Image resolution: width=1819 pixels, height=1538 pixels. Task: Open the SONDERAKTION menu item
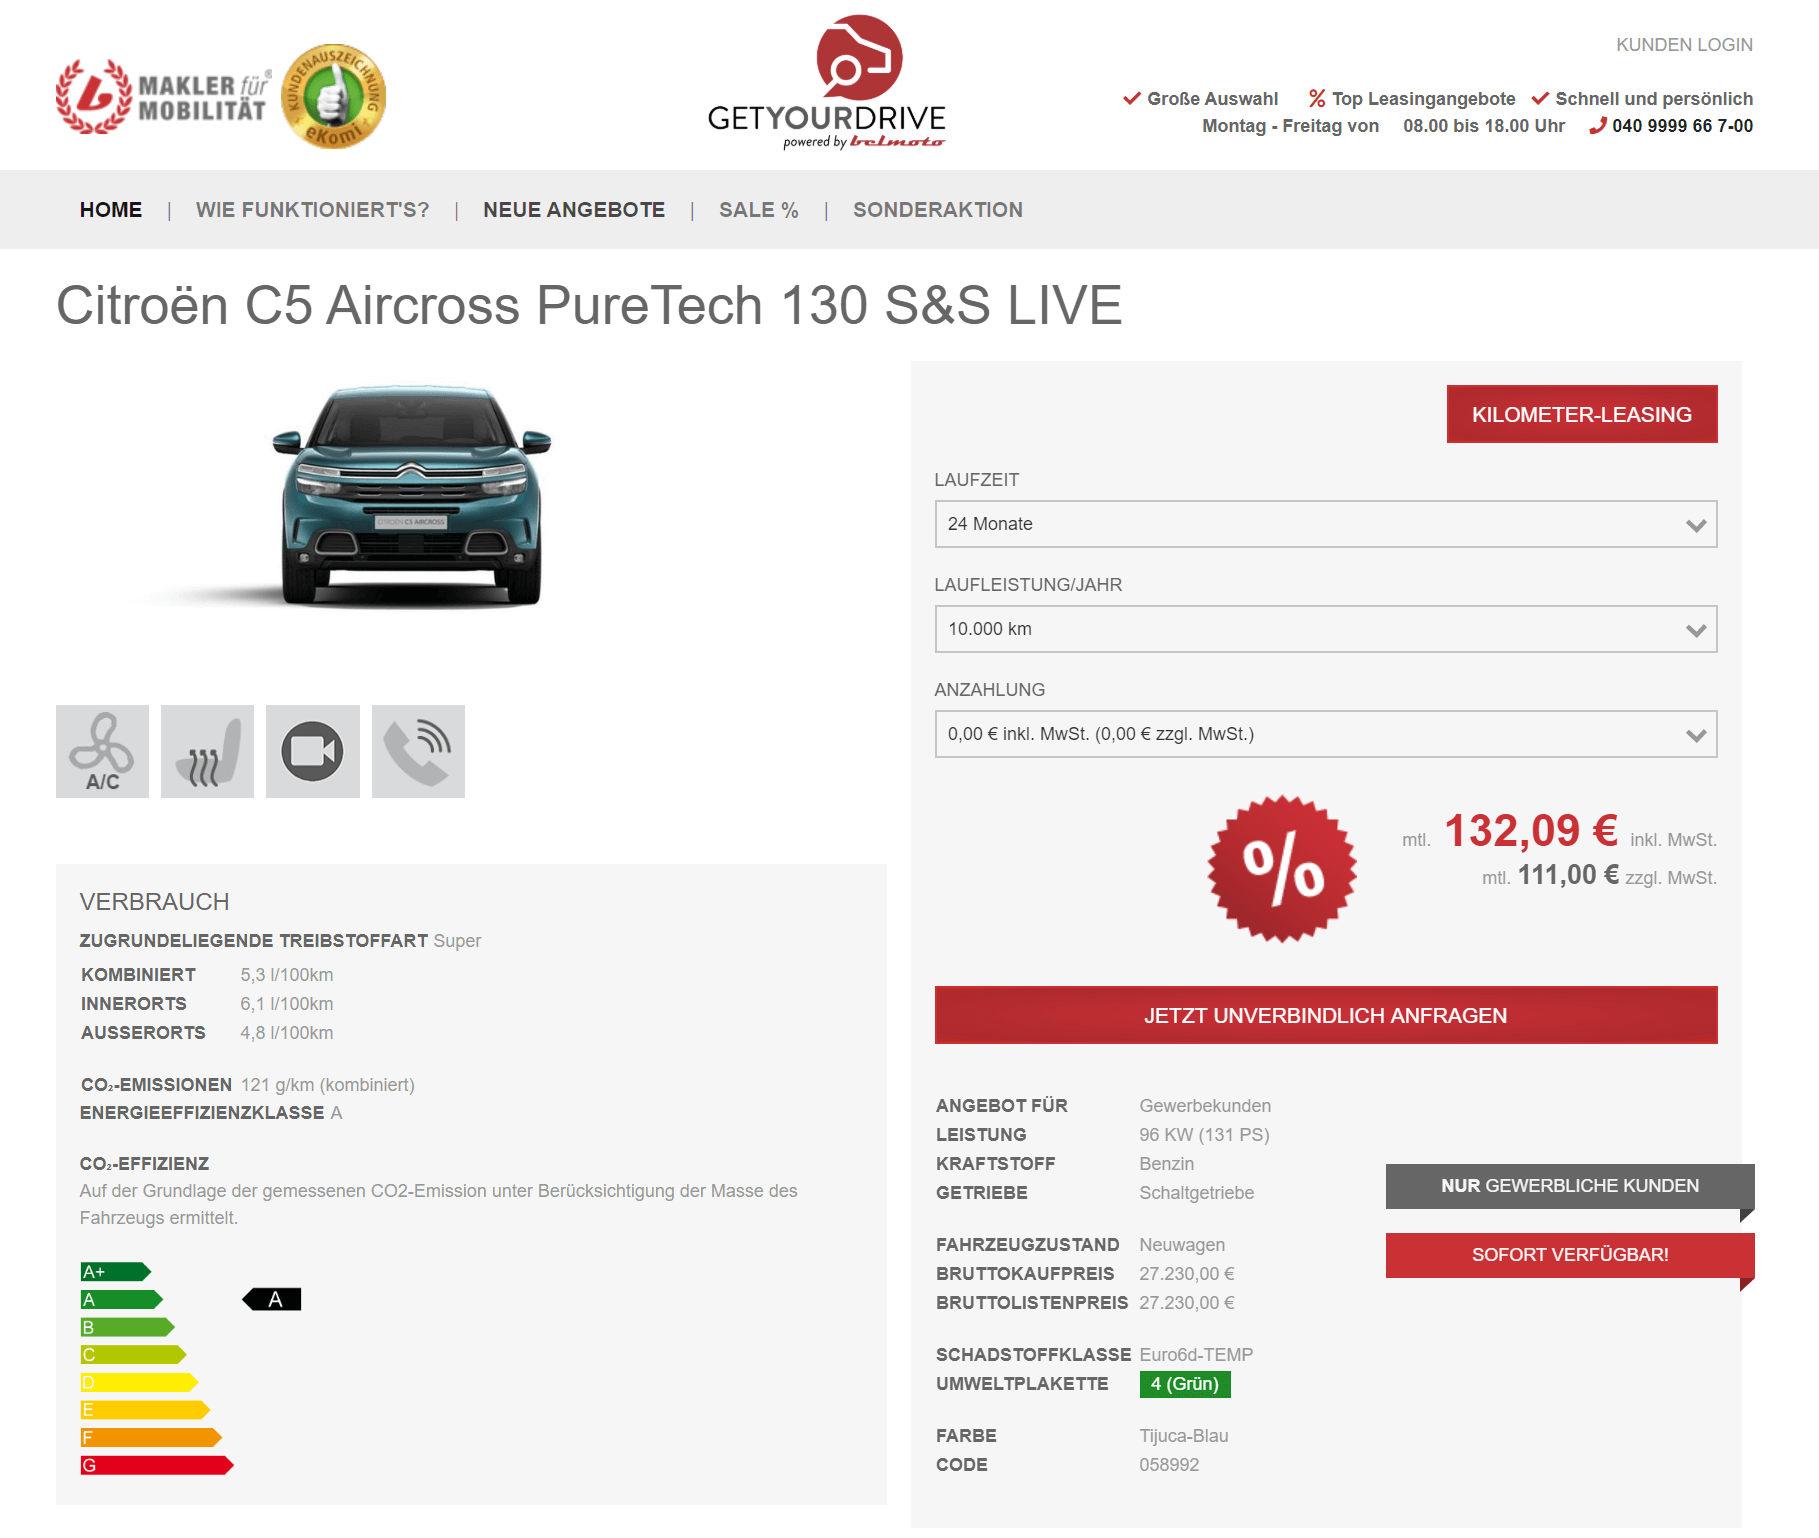[x=938, y=210]
